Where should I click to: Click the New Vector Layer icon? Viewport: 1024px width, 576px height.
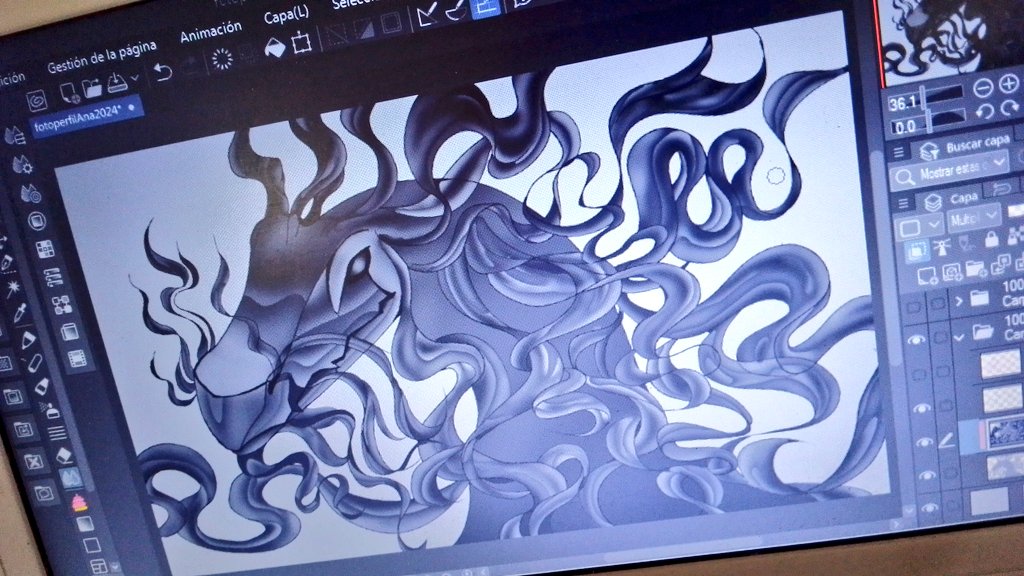[952, 272]
